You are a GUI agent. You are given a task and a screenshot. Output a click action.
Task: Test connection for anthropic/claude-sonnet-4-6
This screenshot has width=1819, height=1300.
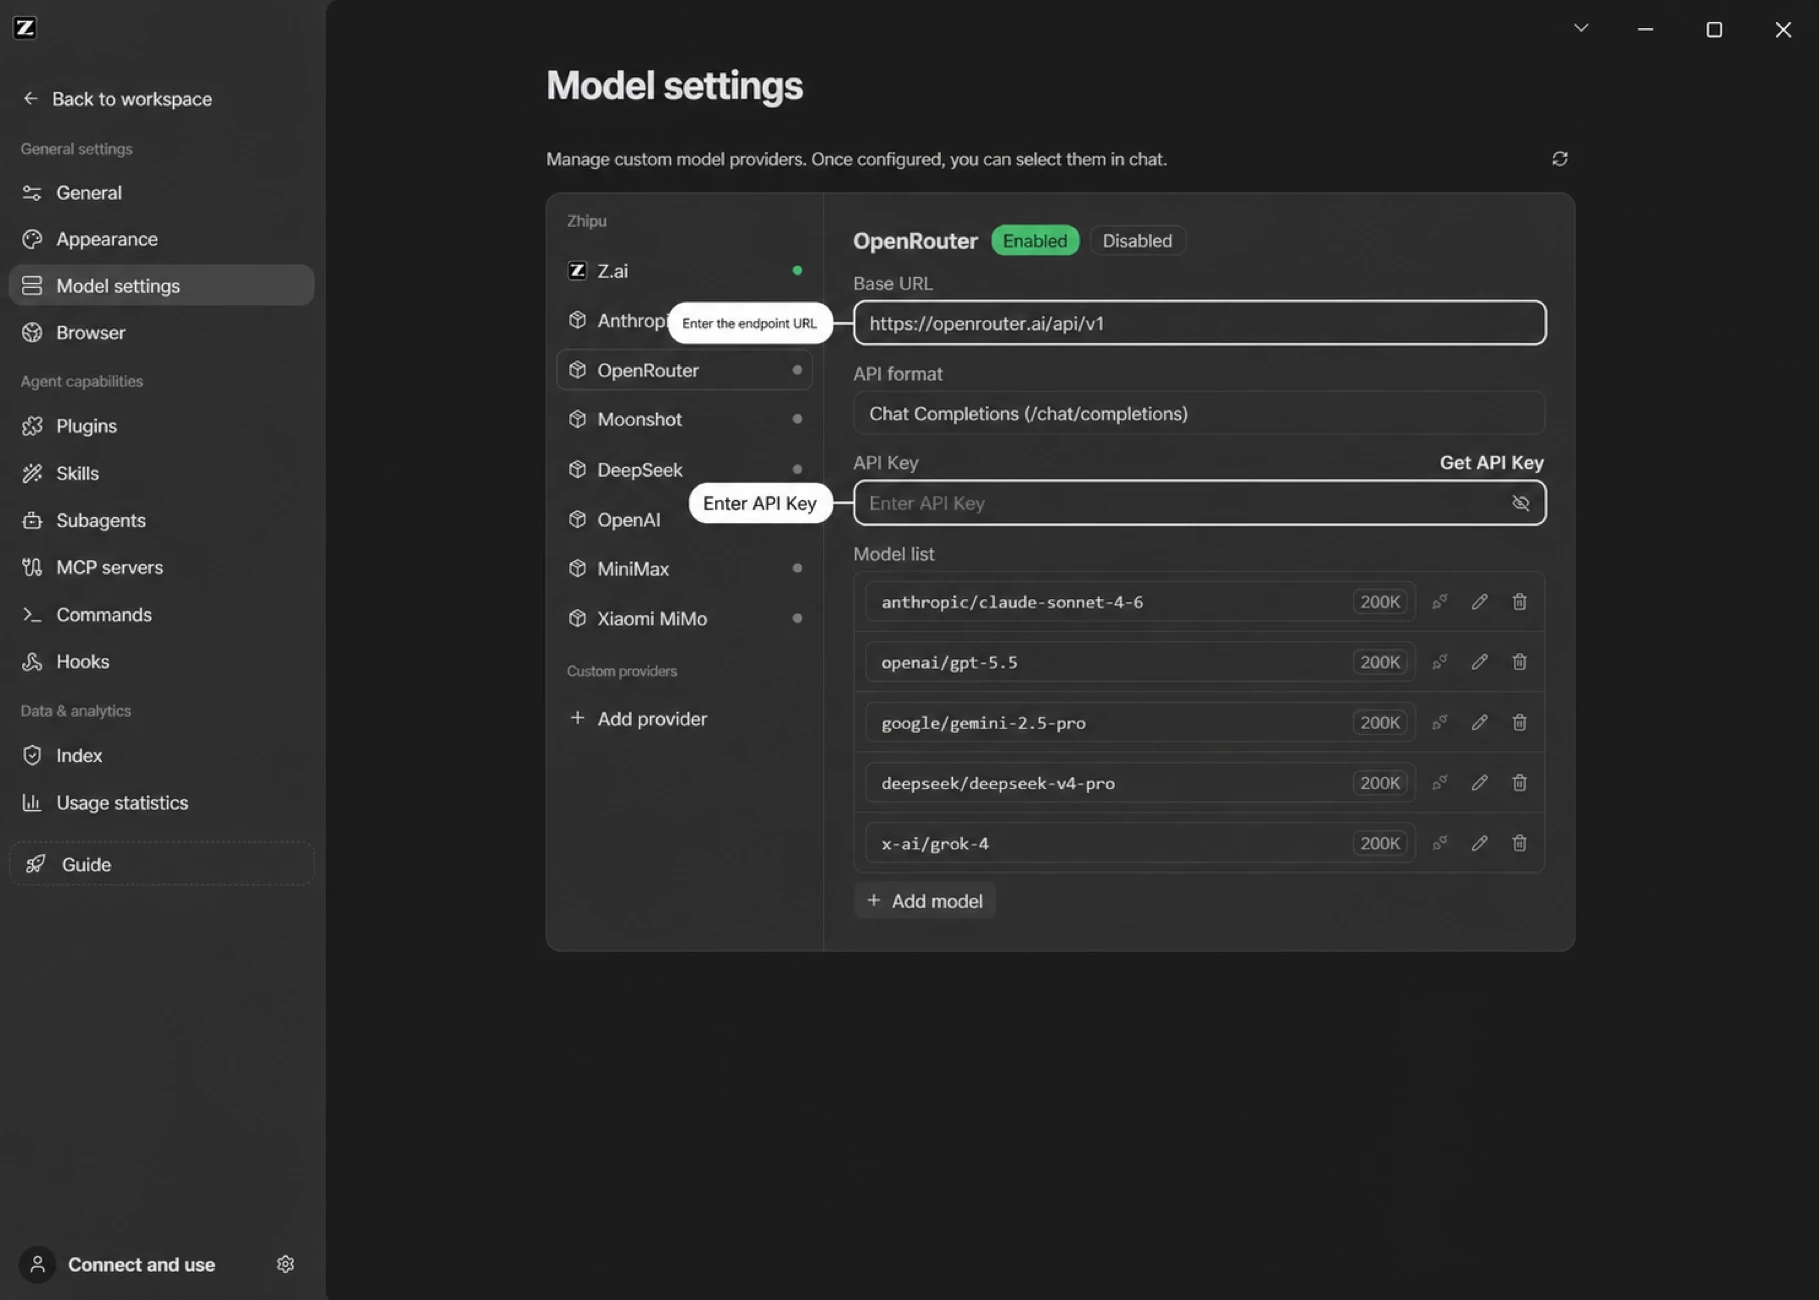coord(1439,602)
